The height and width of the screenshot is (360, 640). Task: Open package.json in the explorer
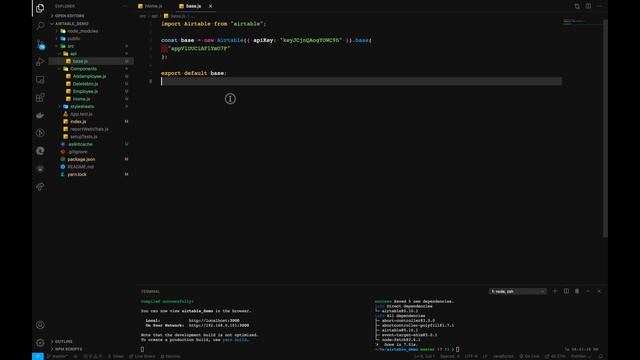point(81,159)
